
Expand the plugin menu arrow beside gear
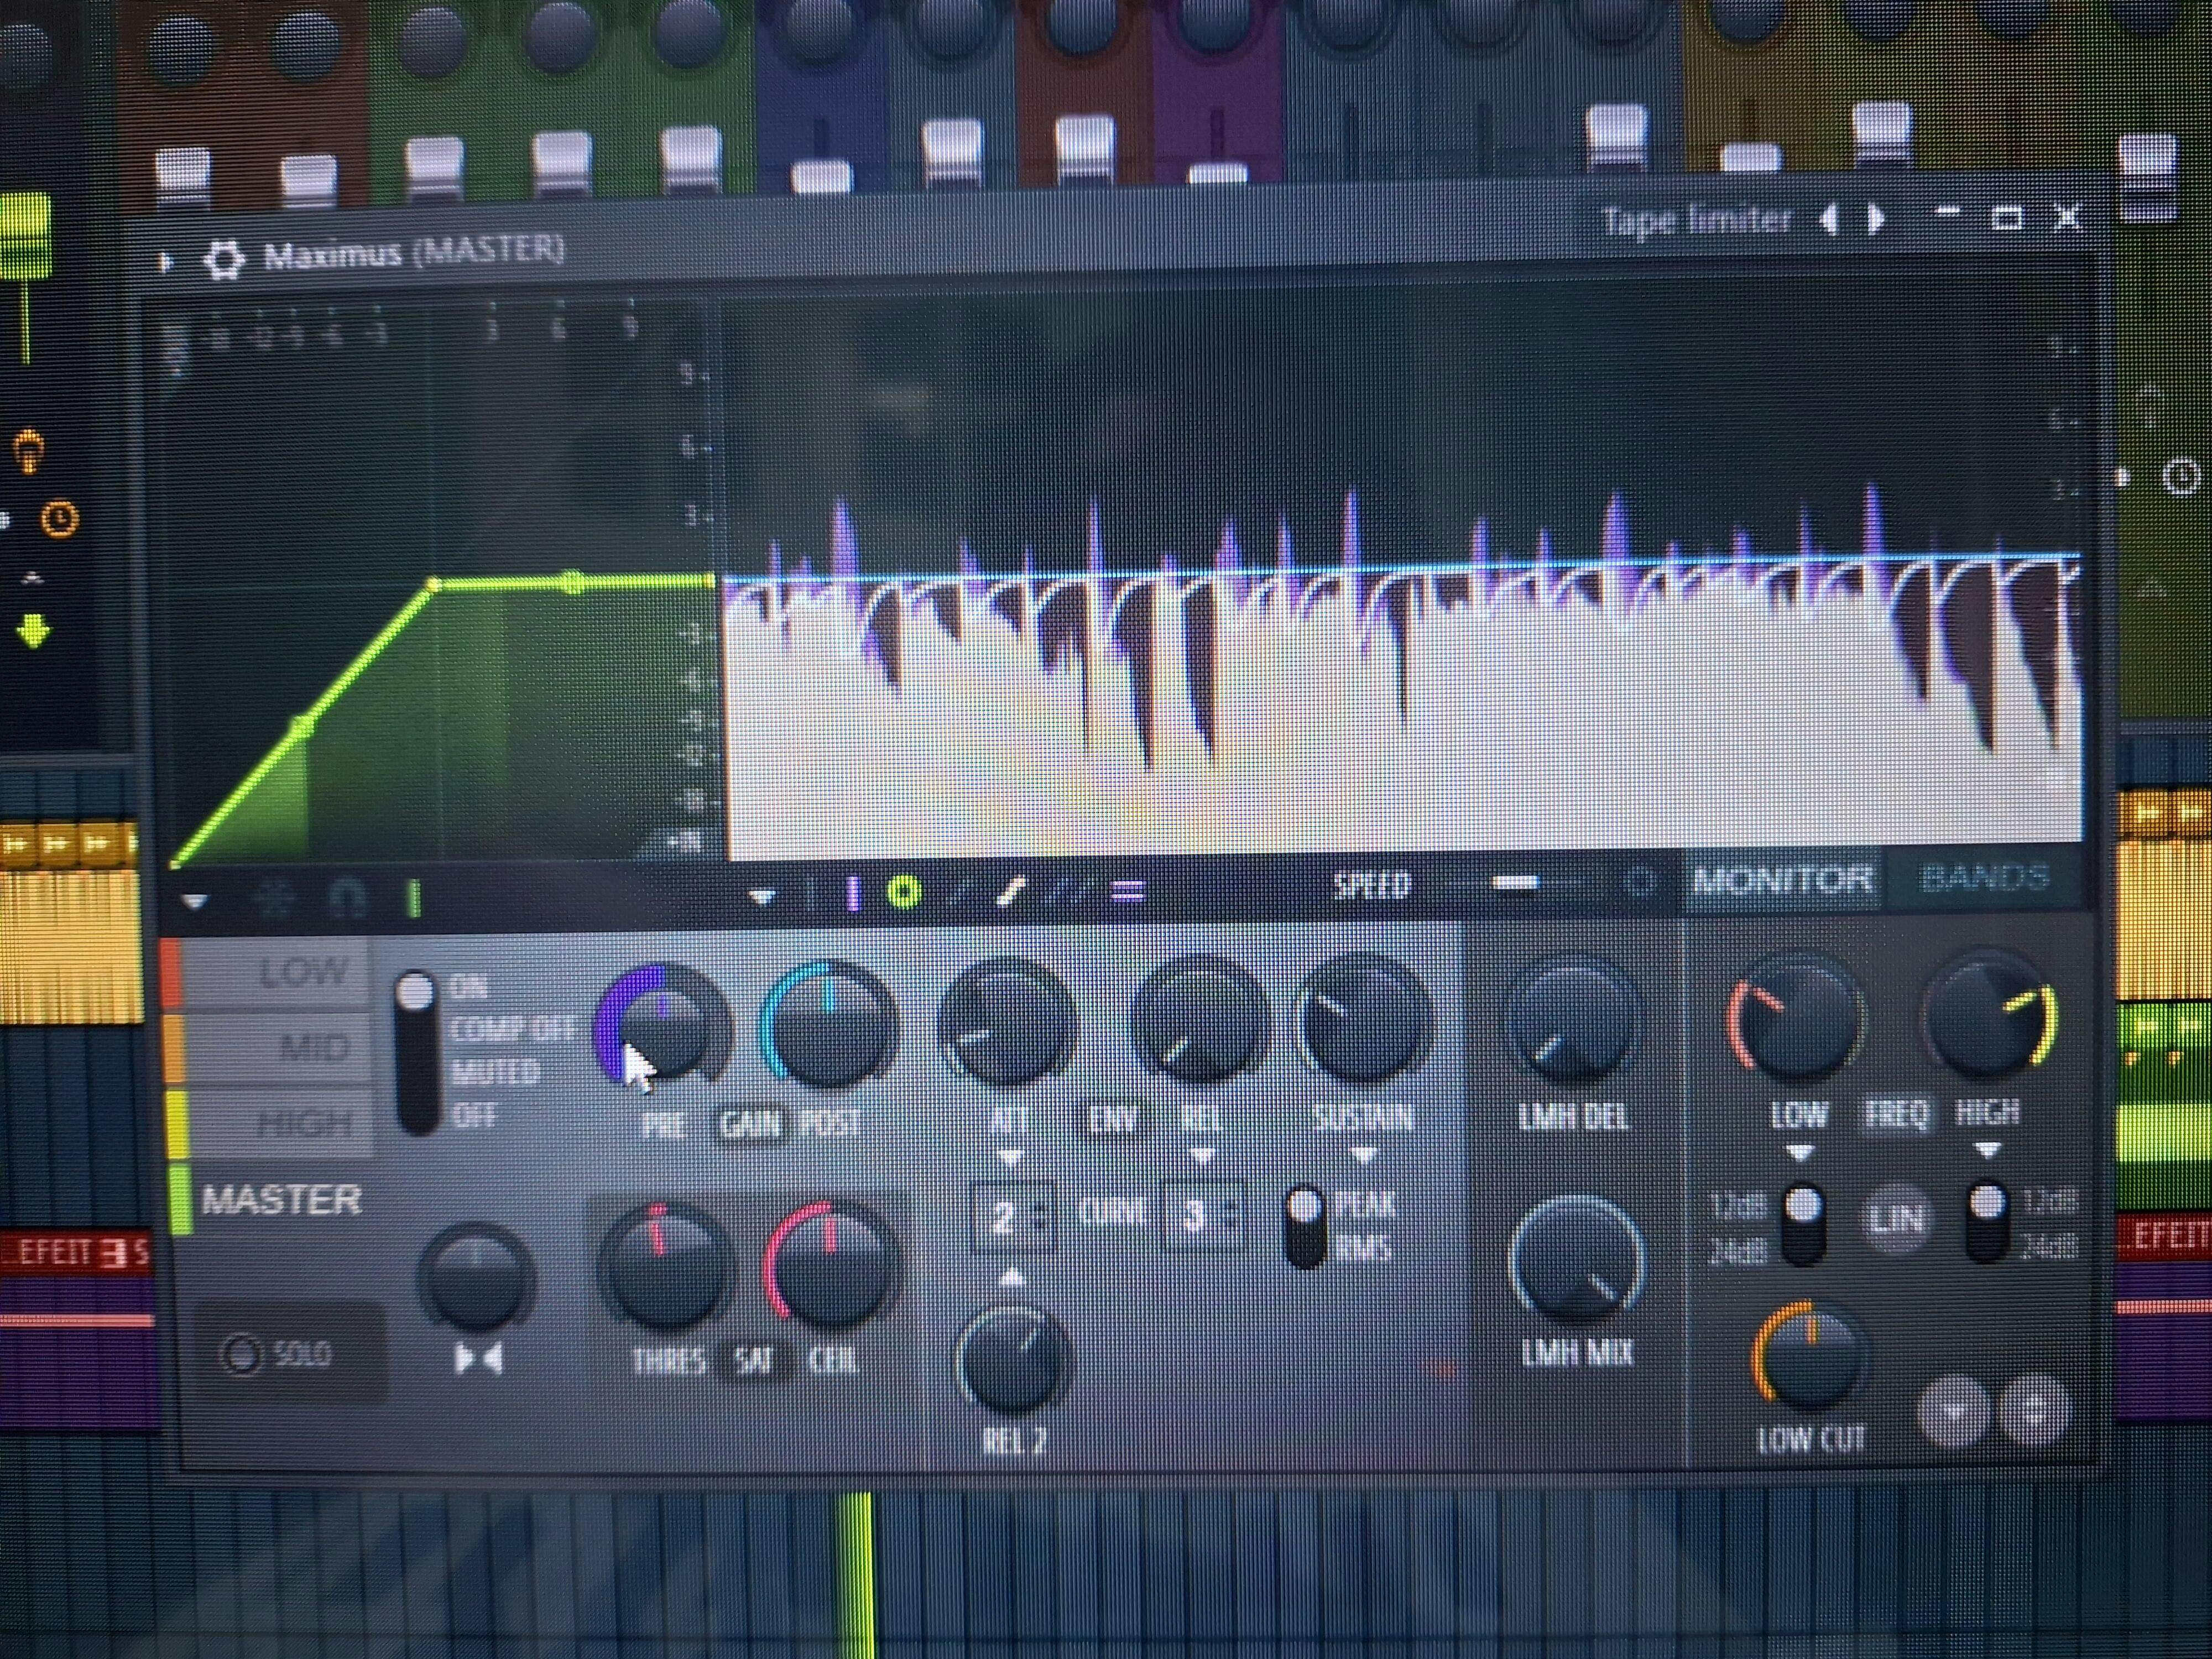coord(166,263)
